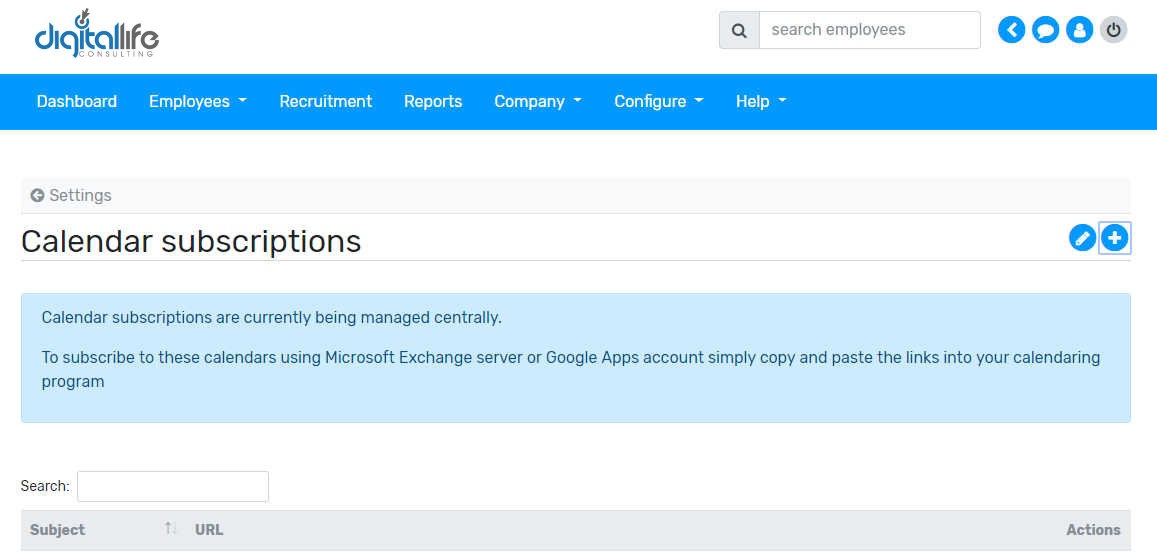Expand the Company dropdown menu
The width and height of the screenshot is (1157, 560).
(x=537, y=101)
